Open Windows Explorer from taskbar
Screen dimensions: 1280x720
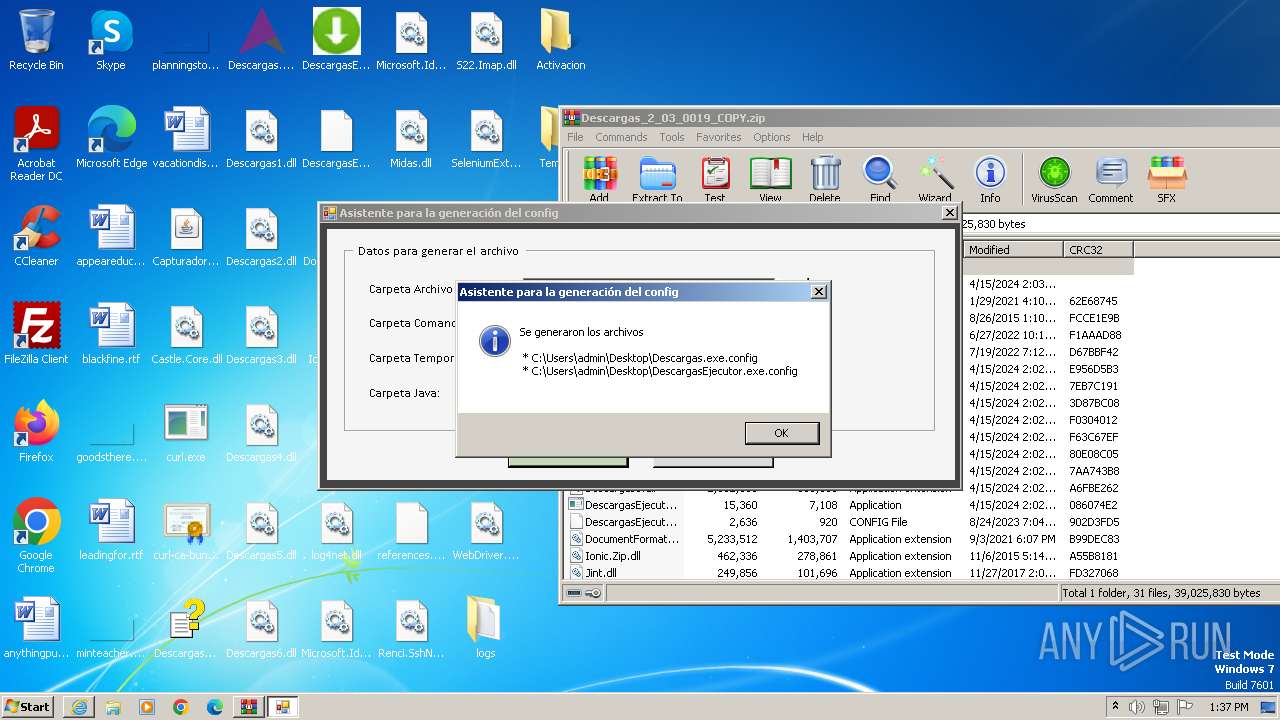tap(113, 707)
